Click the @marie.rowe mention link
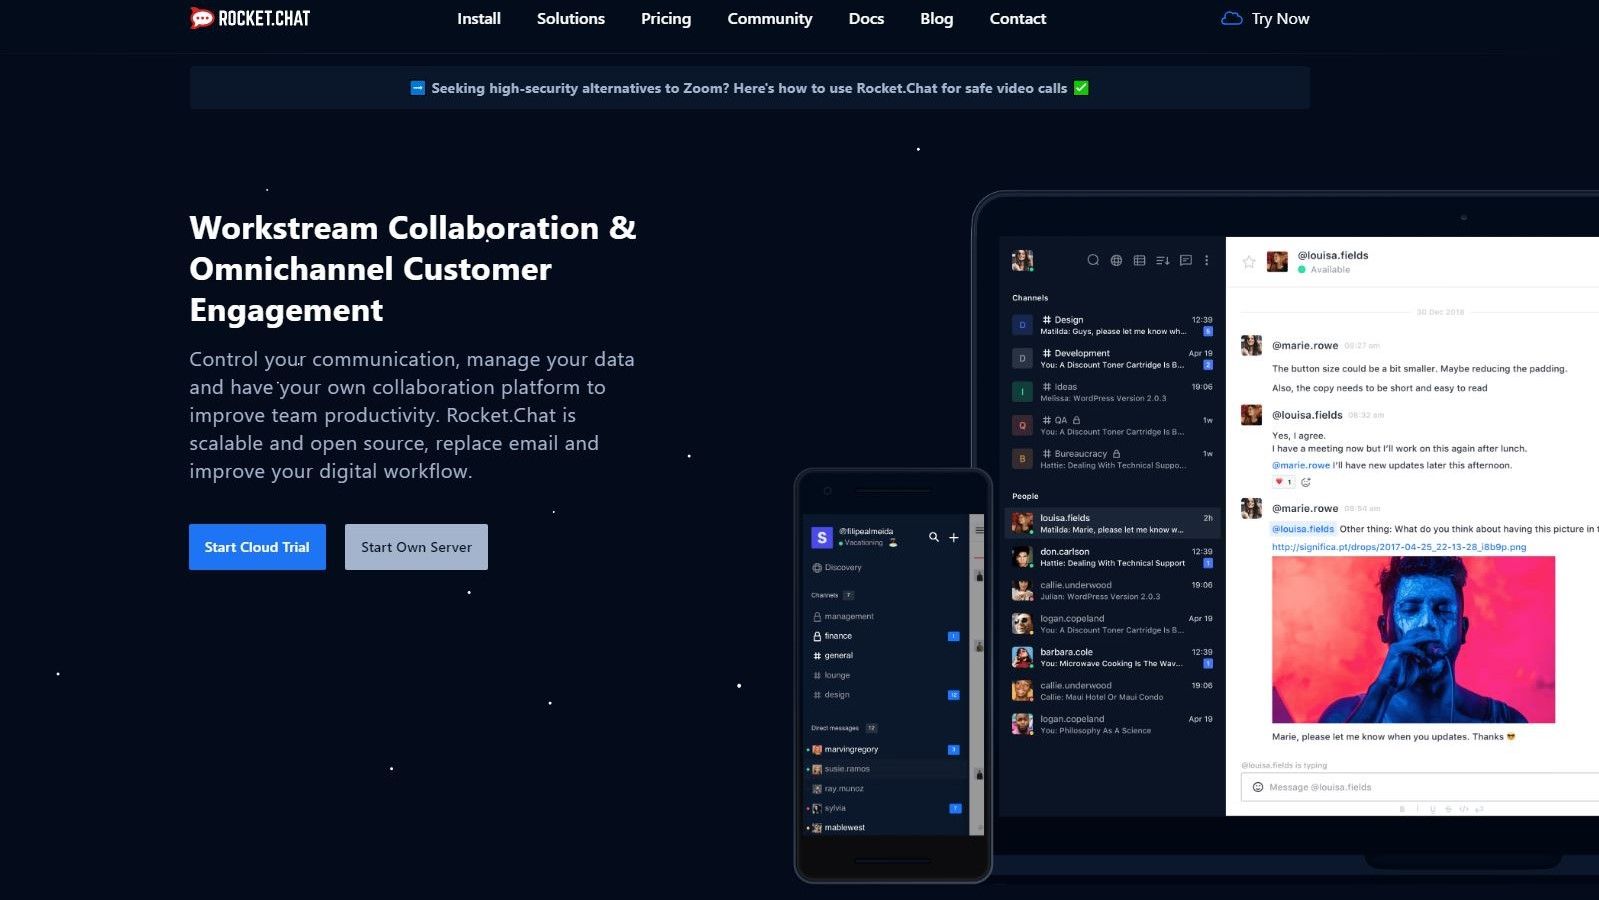The image size is (1599, 900). pyautogui.click(x=1301, y=465)
